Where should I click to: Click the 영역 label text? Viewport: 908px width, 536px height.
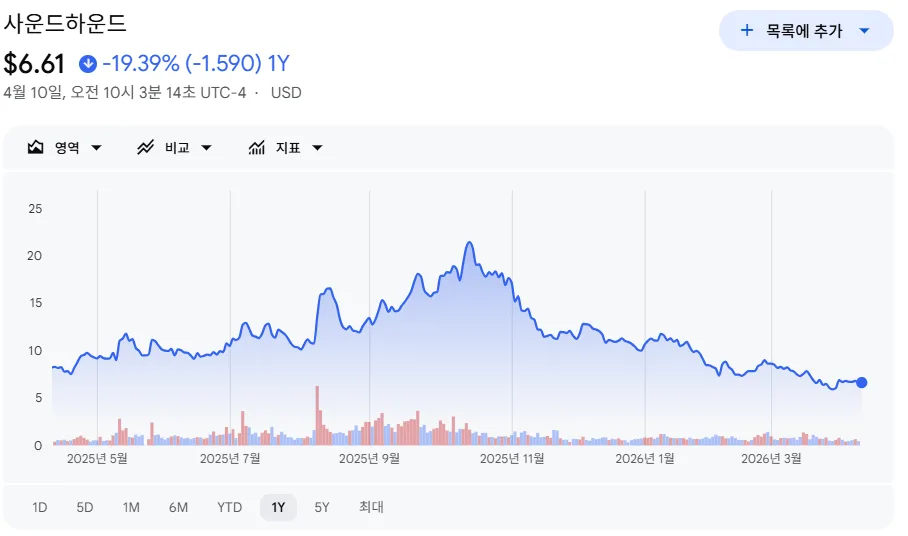[x=67, y=148]
